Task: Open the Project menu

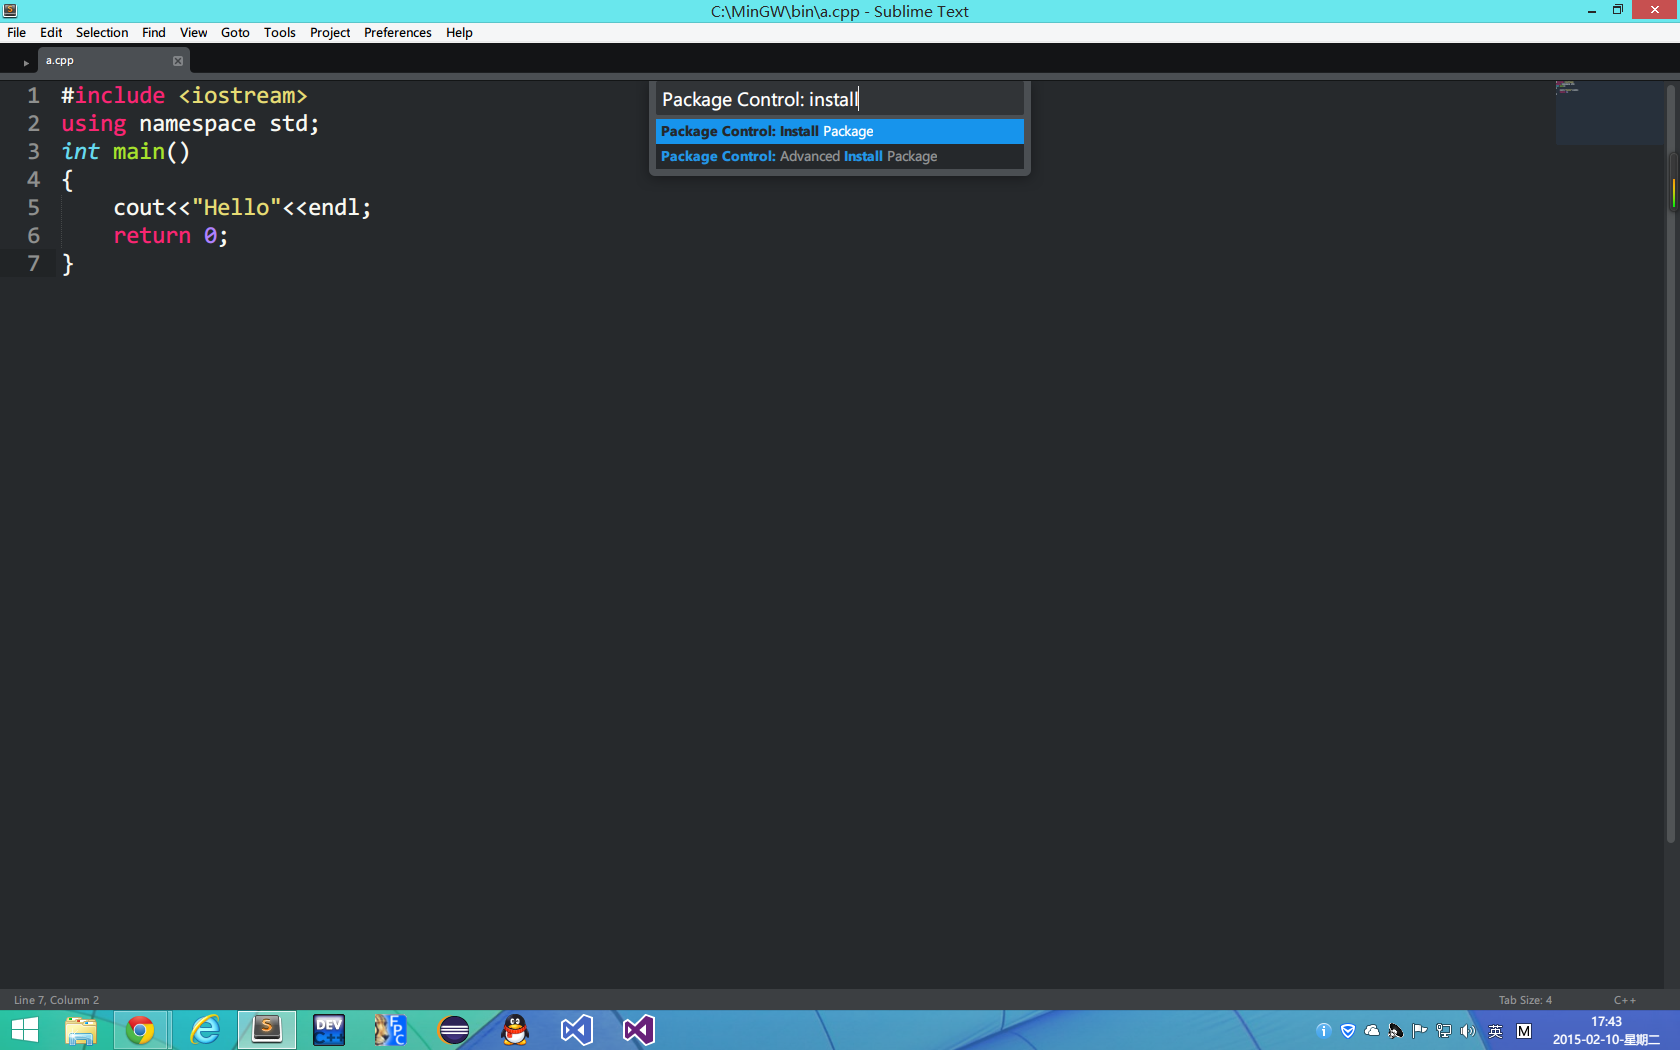Action: (x=330, y=33)
